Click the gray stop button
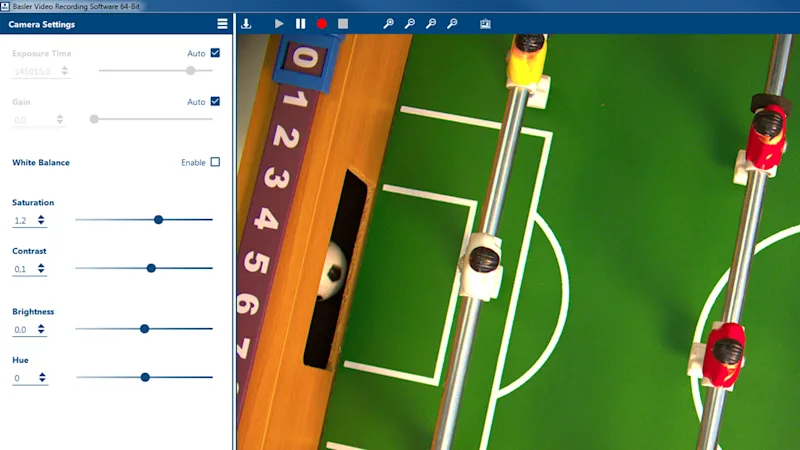The image size is (800, 450). (343, 23)
